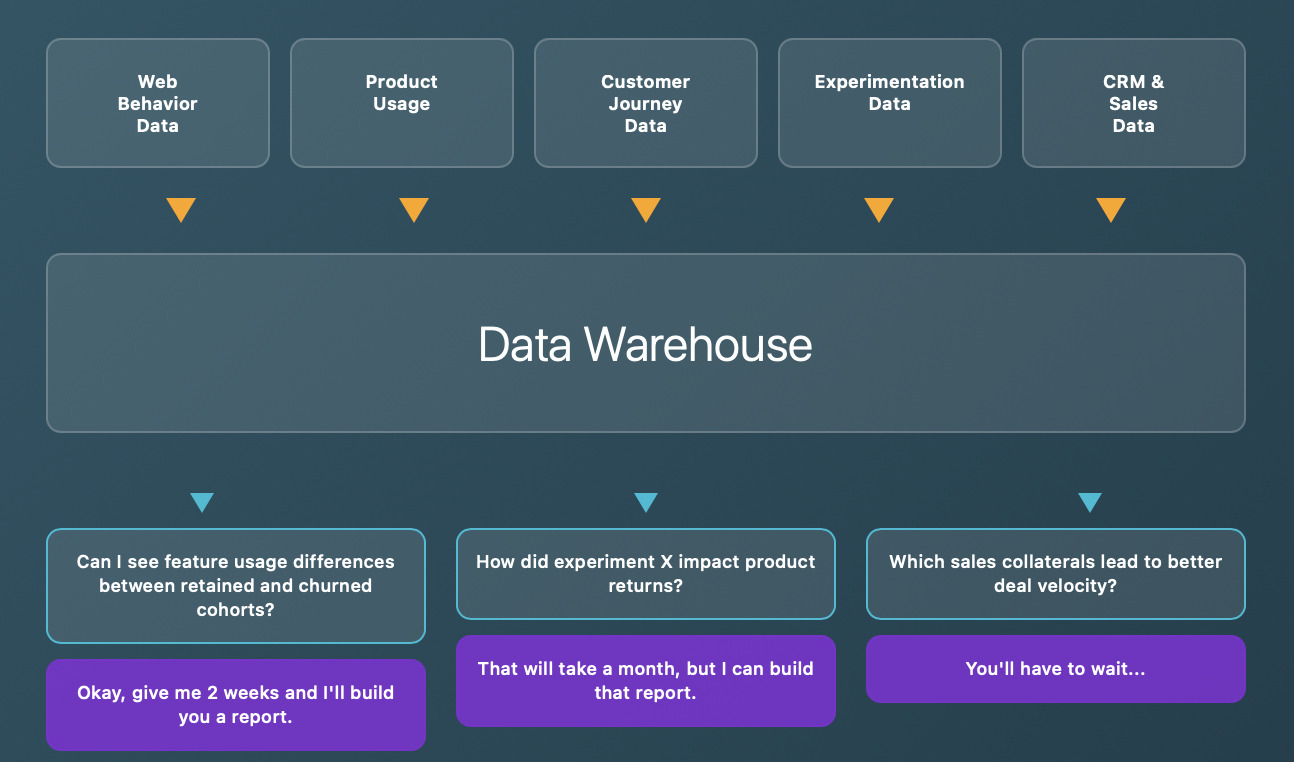Open the Experimentation Data box

(x=889, y=102)
